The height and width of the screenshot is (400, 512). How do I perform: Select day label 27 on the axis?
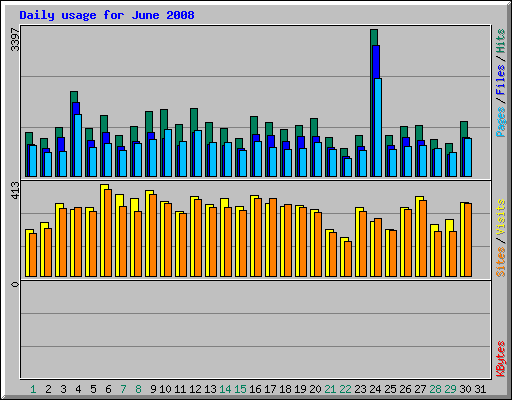[420, 389]
